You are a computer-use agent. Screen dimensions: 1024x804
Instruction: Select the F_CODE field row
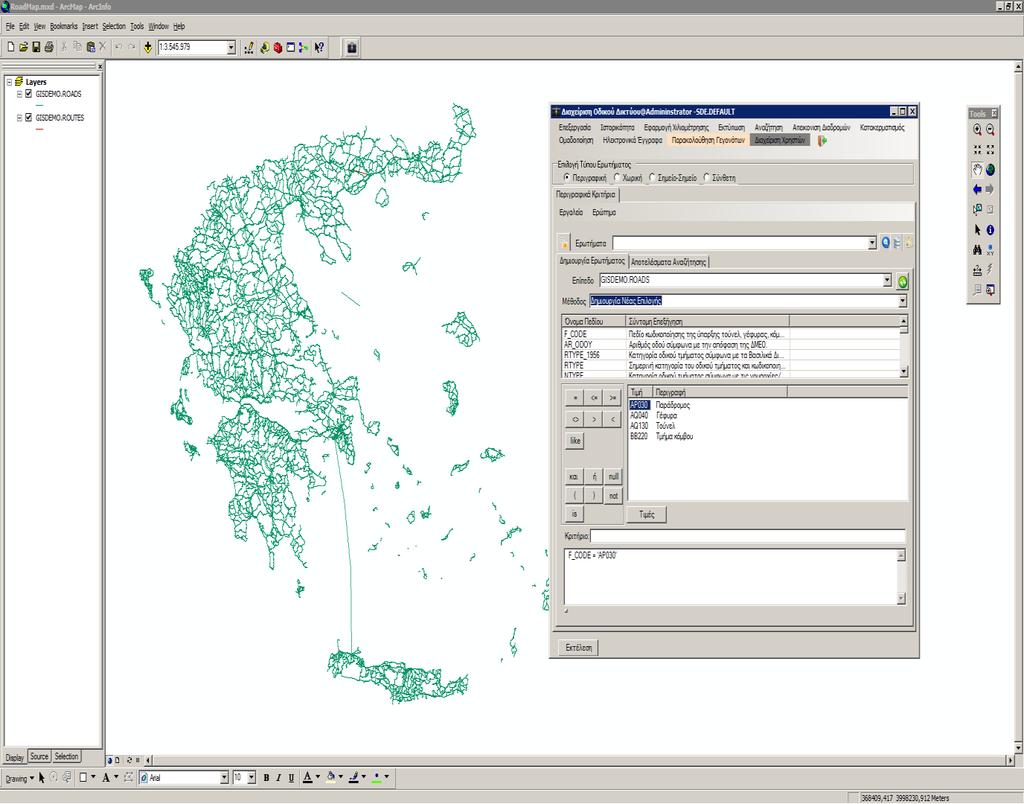[x=675, y=334]
